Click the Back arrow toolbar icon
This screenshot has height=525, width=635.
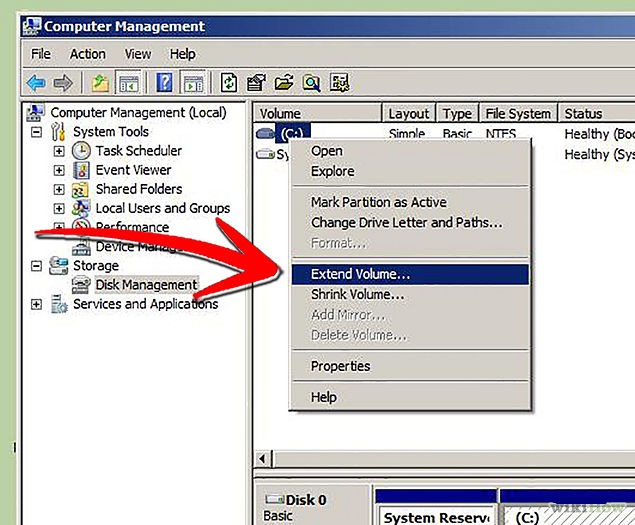[x=37, y=83]
